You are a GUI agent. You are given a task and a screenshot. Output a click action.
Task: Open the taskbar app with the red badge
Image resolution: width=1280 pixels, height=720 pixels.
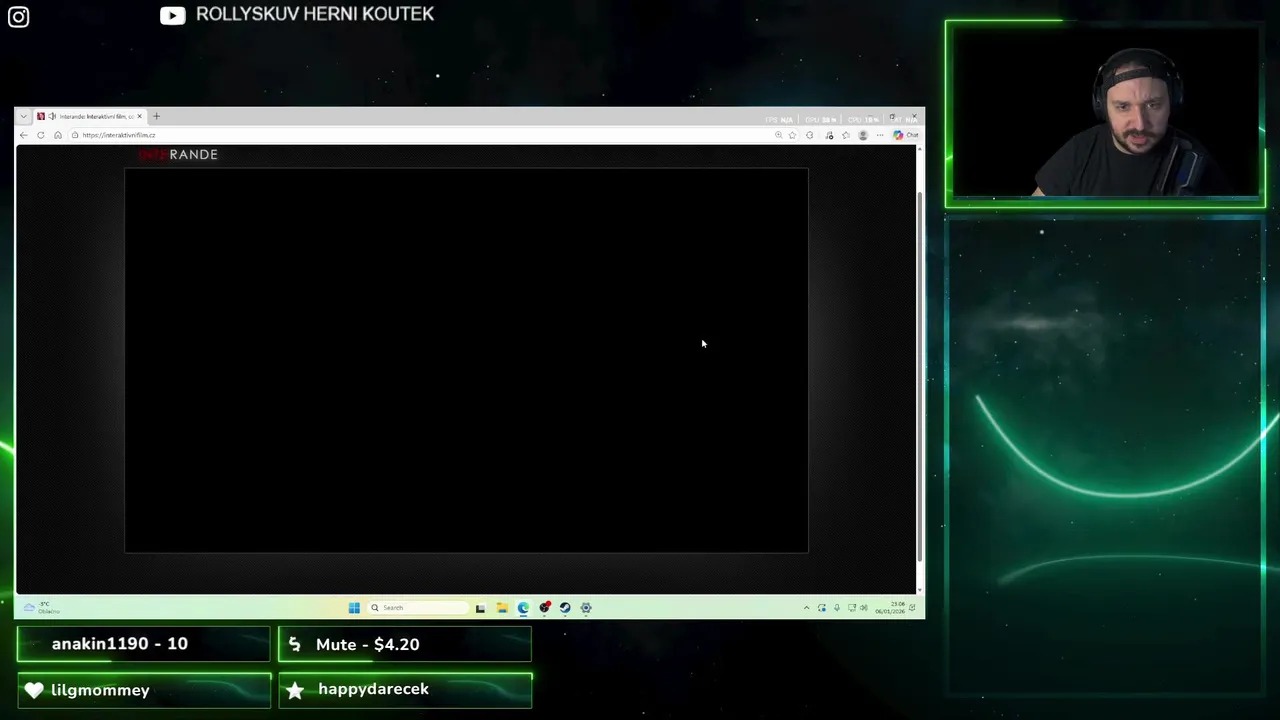click(545, 608)
